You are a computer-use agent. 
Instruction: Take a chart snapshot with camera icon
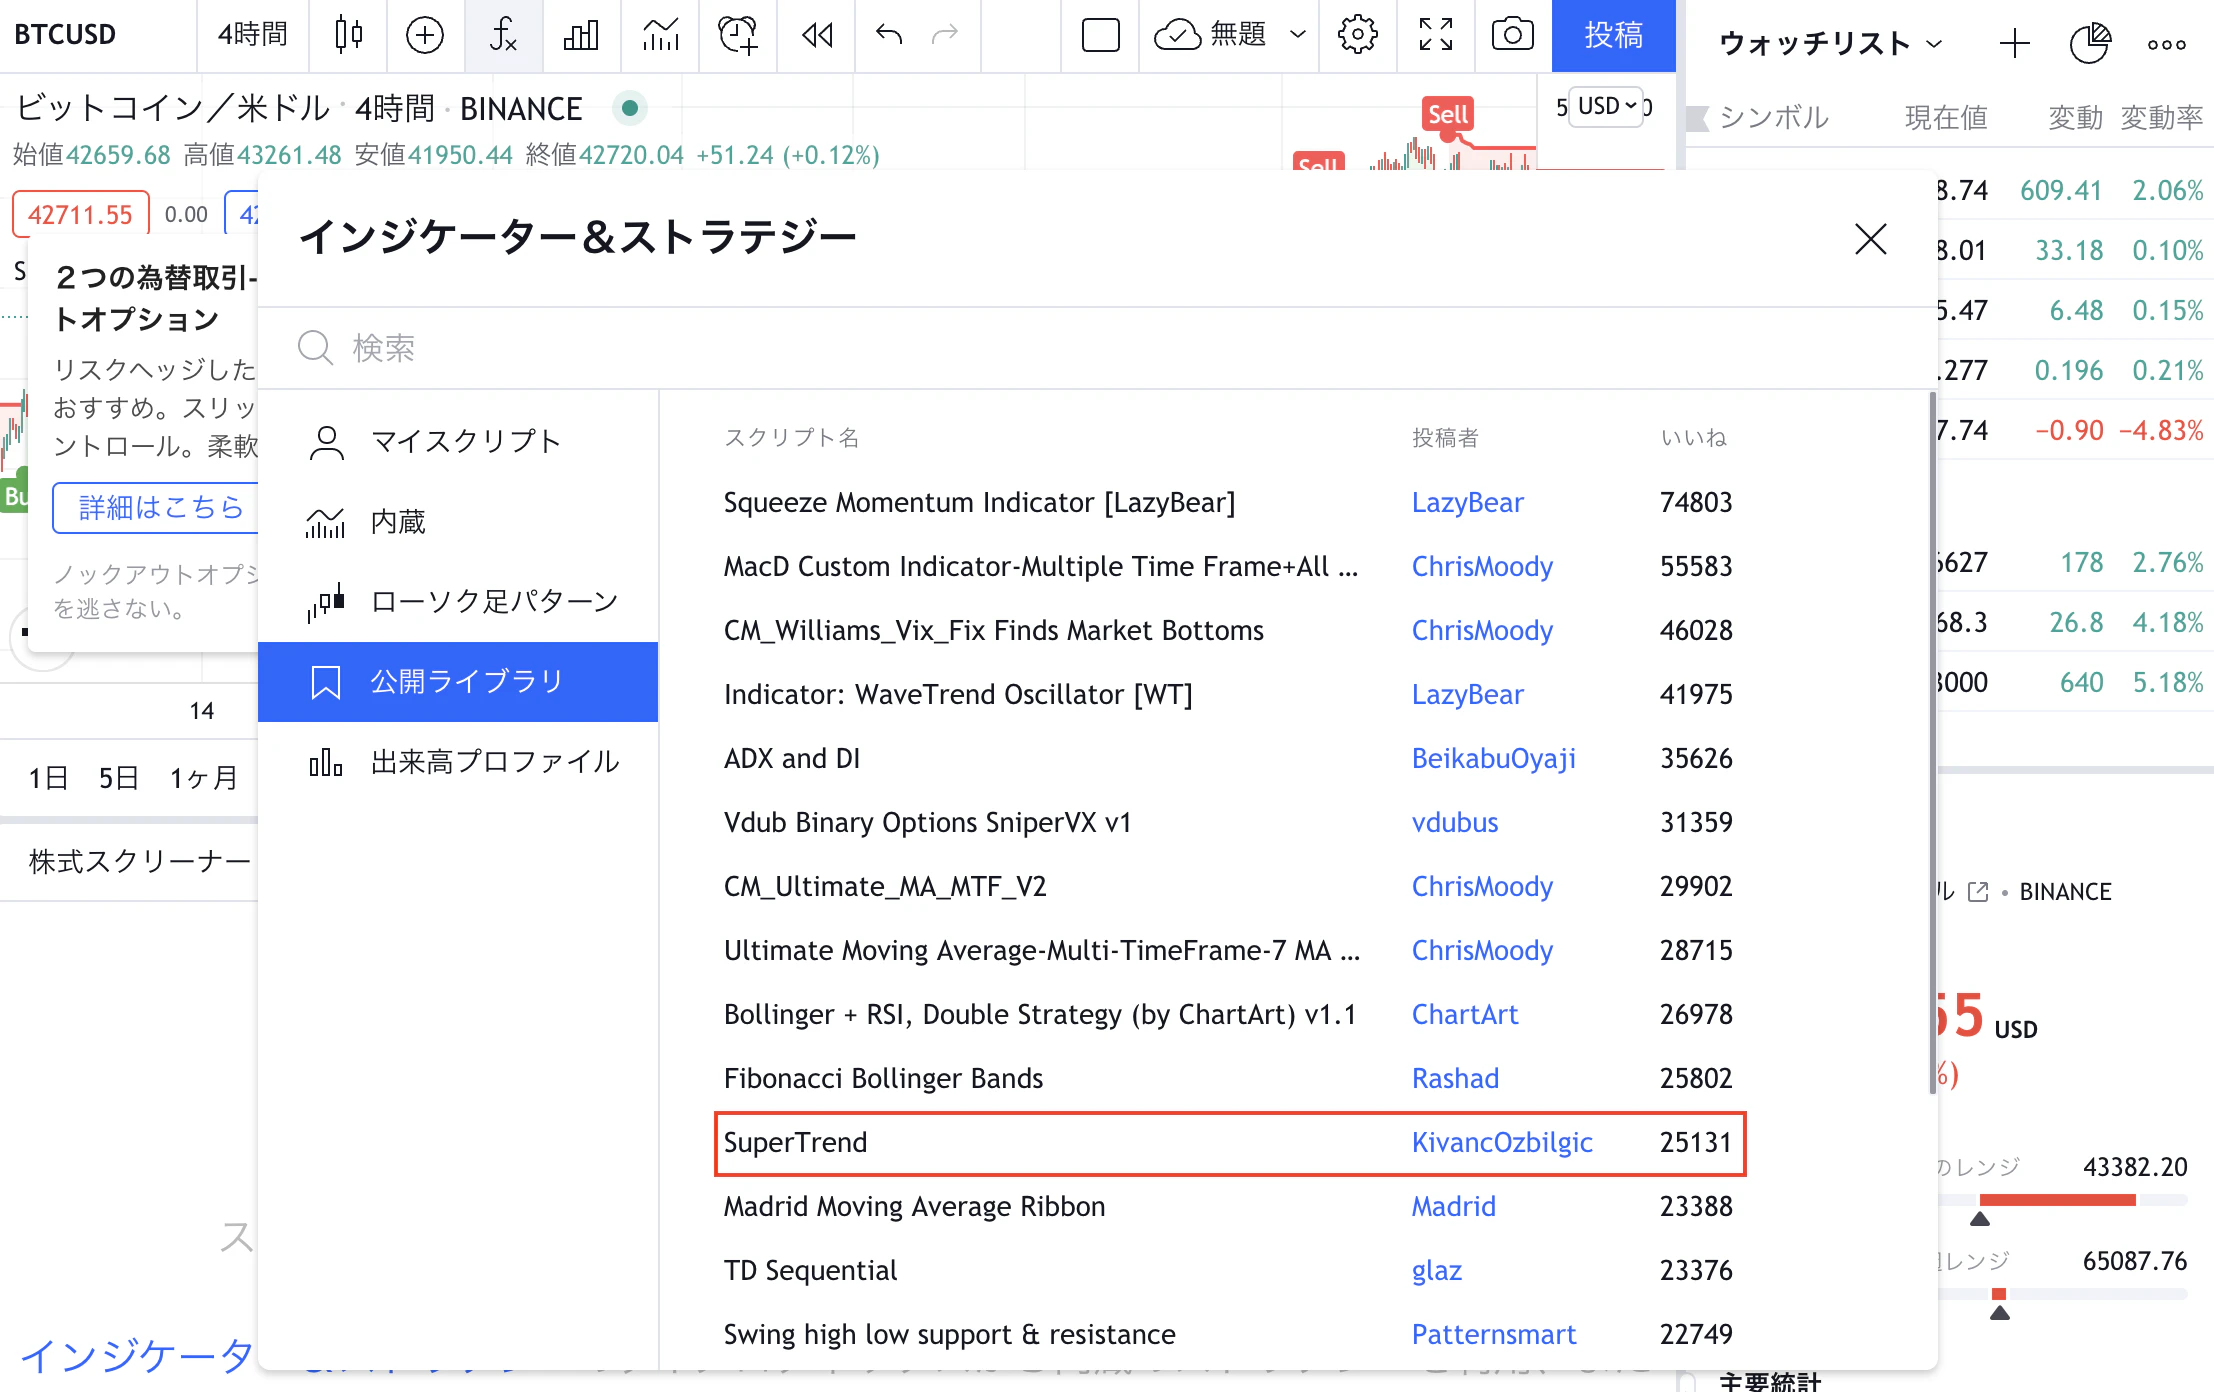1511,35
